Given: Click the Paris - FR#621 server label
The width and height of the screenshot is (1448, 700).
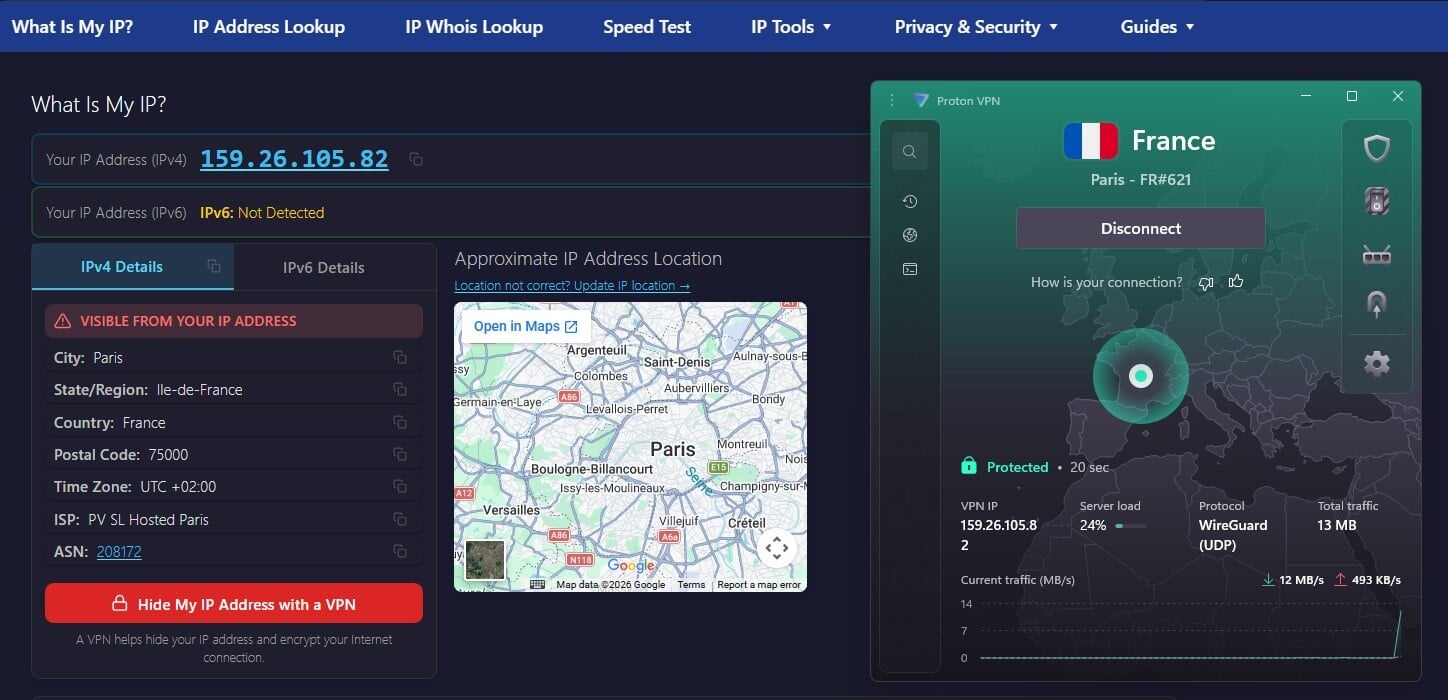Looking at the screenshot, I should (1140, 180).
